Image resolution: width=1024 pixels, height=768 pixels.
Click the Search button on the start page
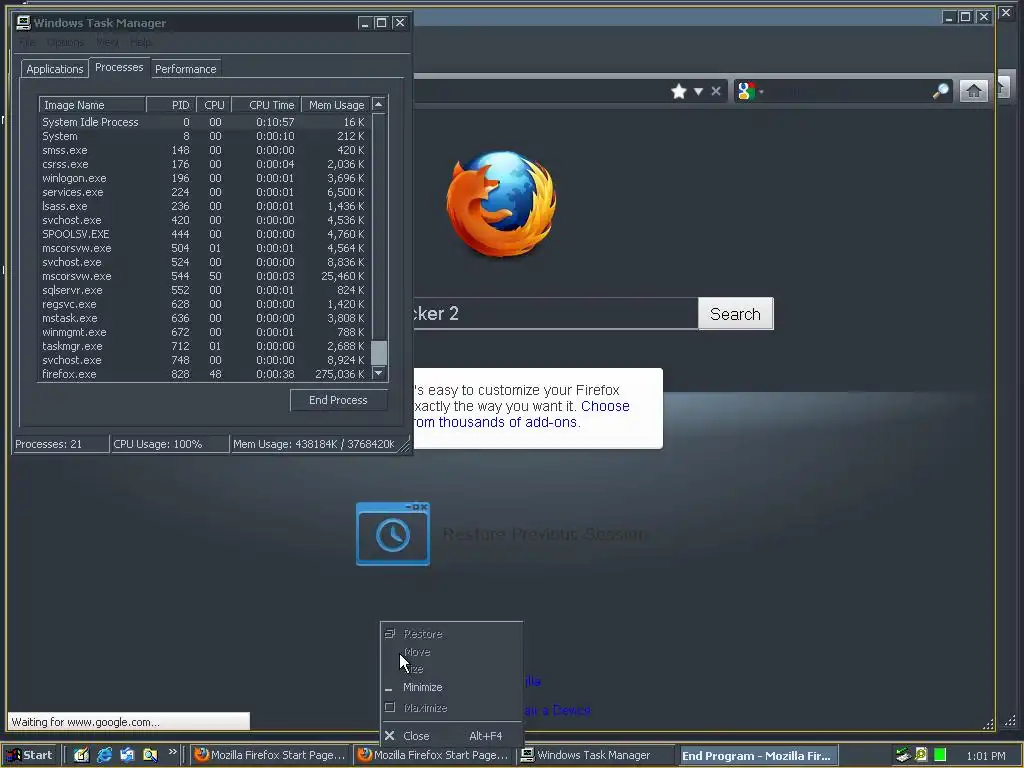[735, 314]
